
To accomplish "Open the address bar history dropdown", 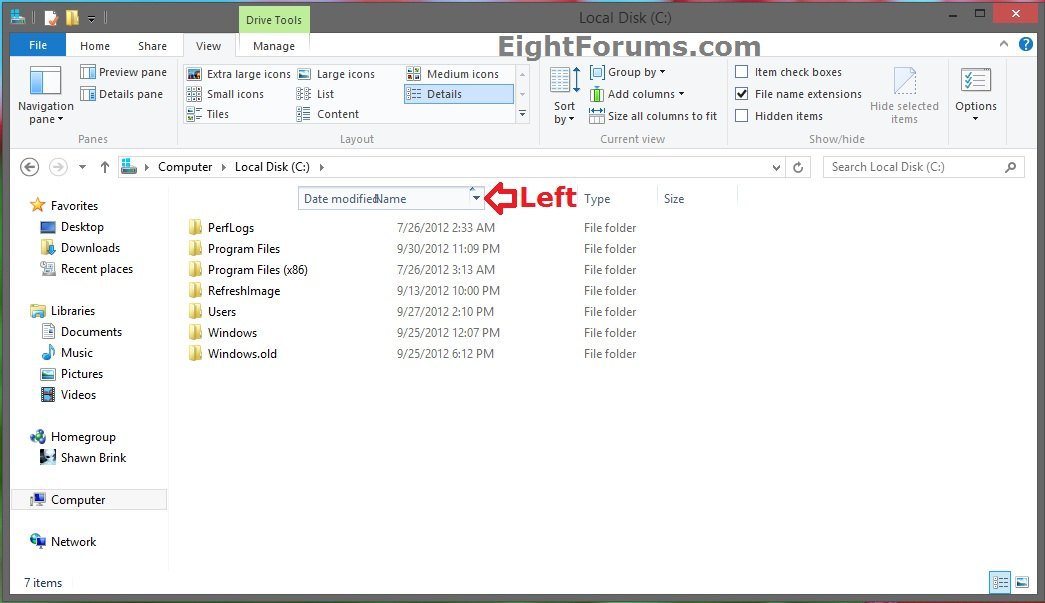I will coord(776,167).
